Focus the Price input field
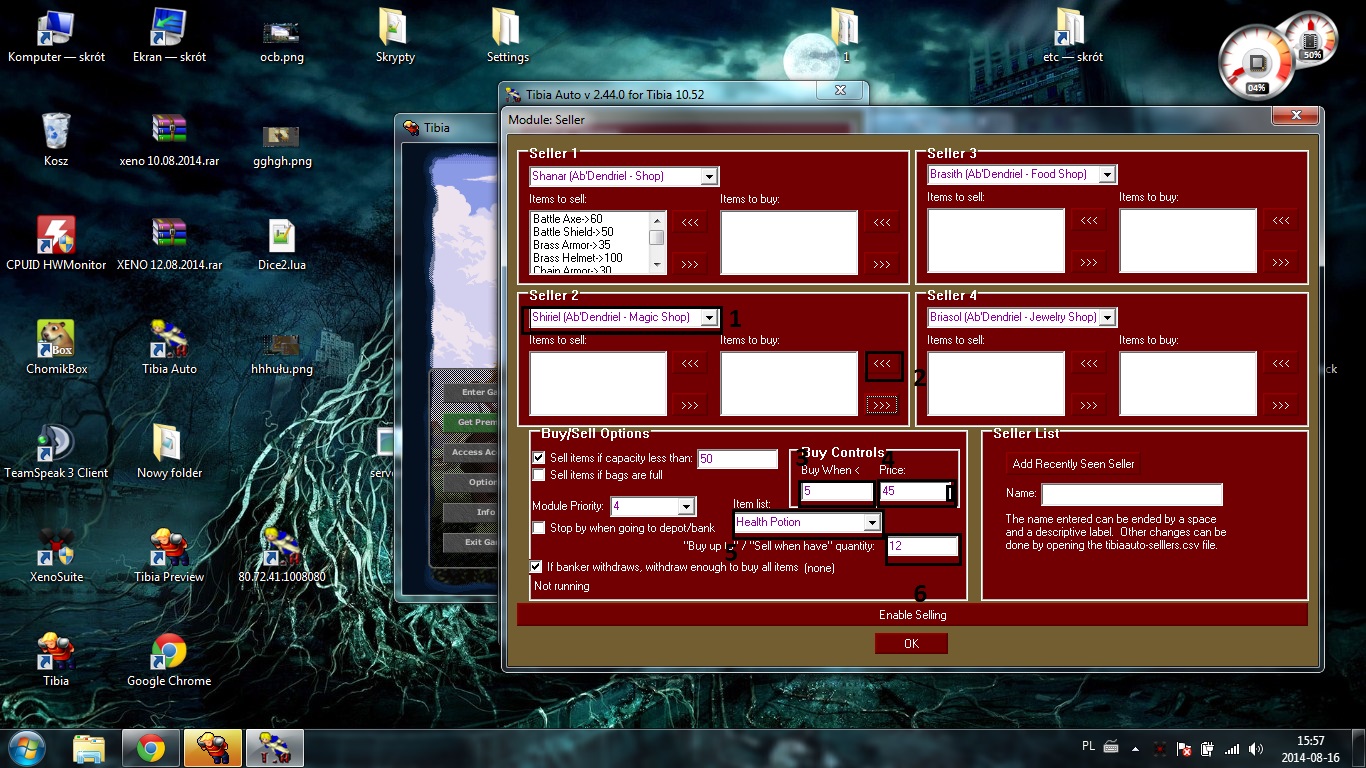Screen dimensions: 1366x768 pyautogui.click(x=916, y=491)
